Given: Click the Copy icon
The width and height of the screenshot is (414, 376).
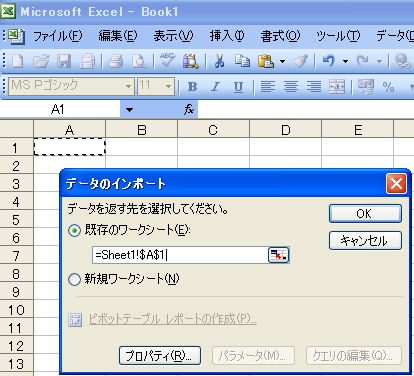Looking at the screenshot, I should 242,61.
